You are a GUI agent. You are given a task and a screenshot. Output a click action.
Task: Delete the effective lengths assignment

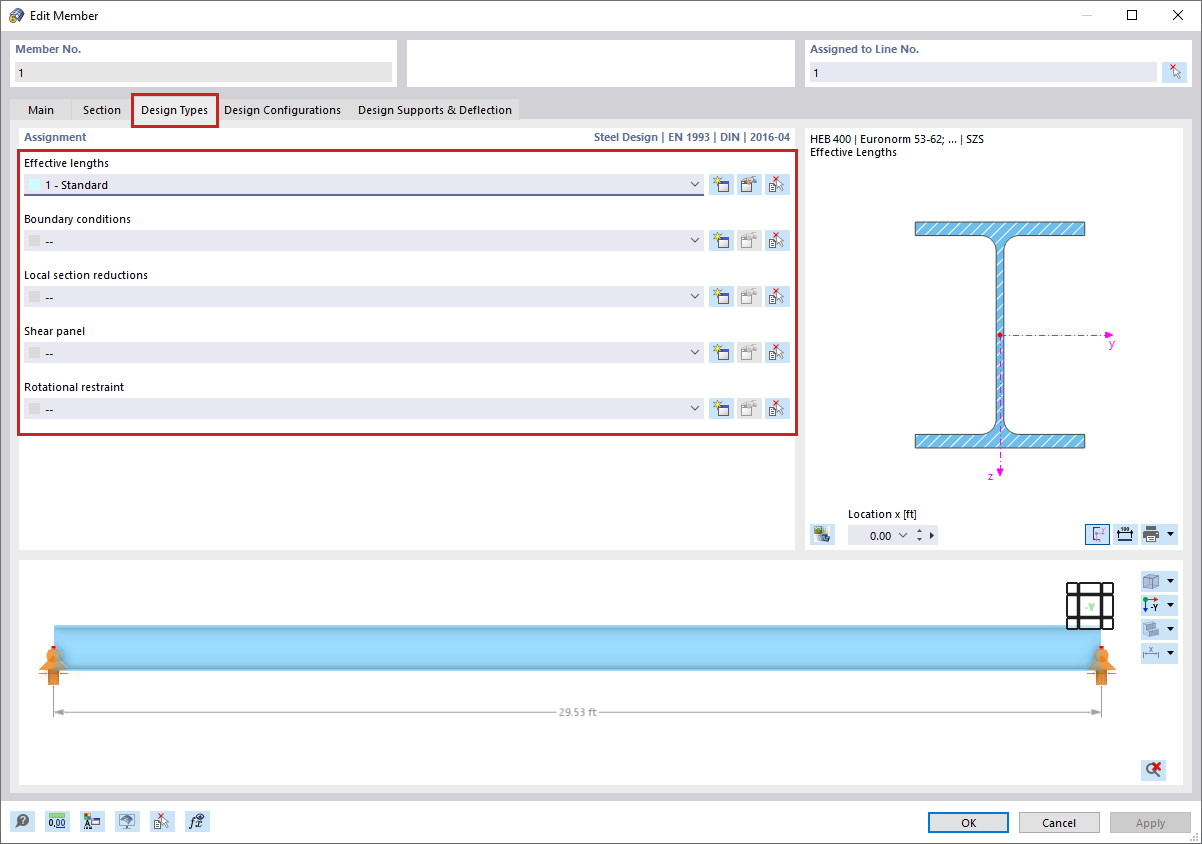[x=777, y=184]
